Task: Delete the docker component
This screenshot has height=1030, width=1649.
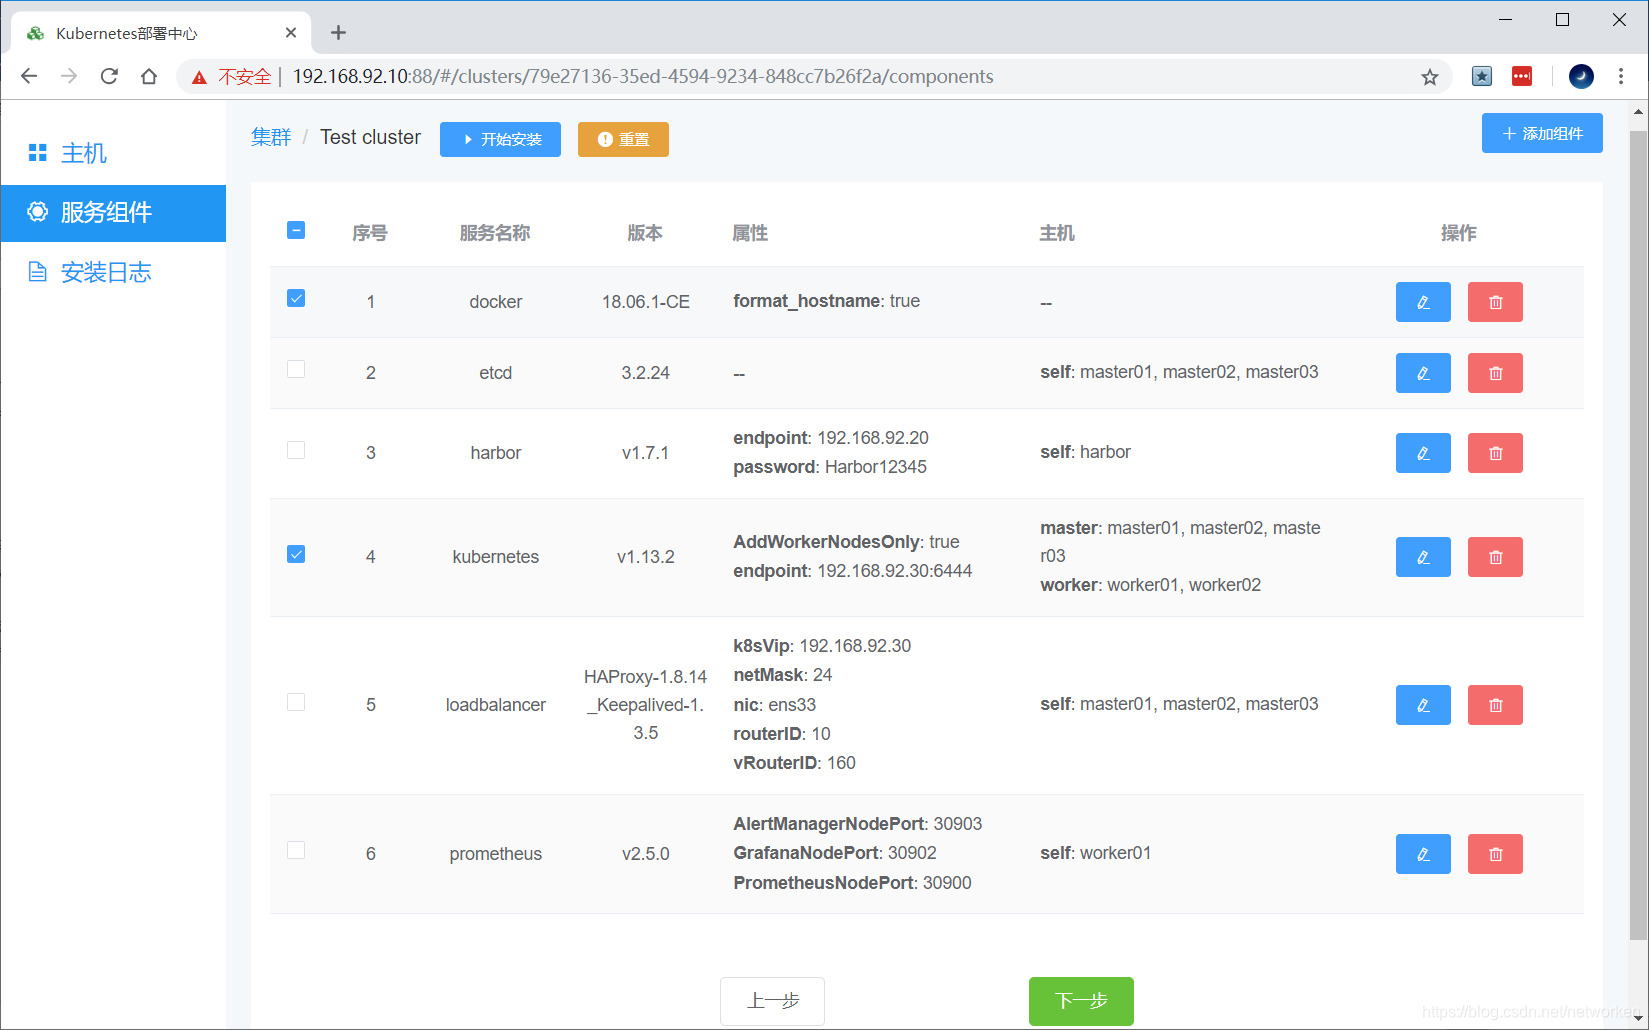Action: coord(1495,302)
